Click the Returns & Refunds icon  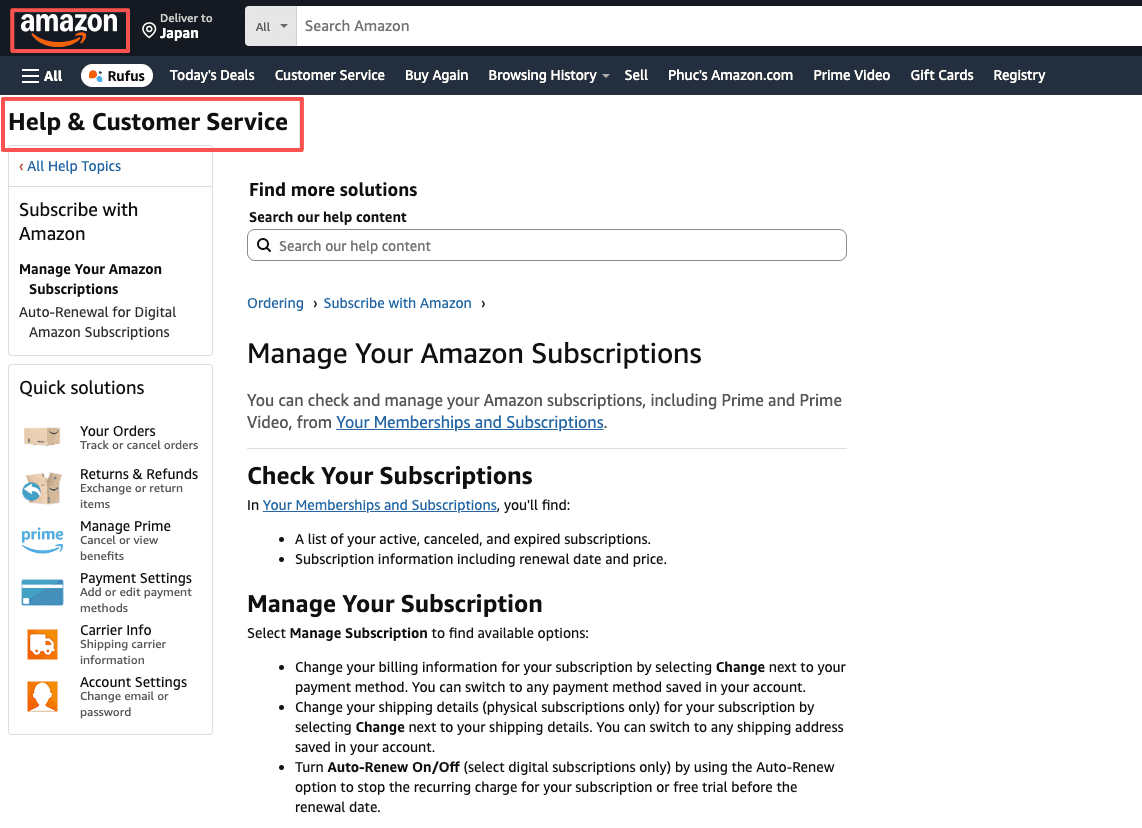(42, 488)
